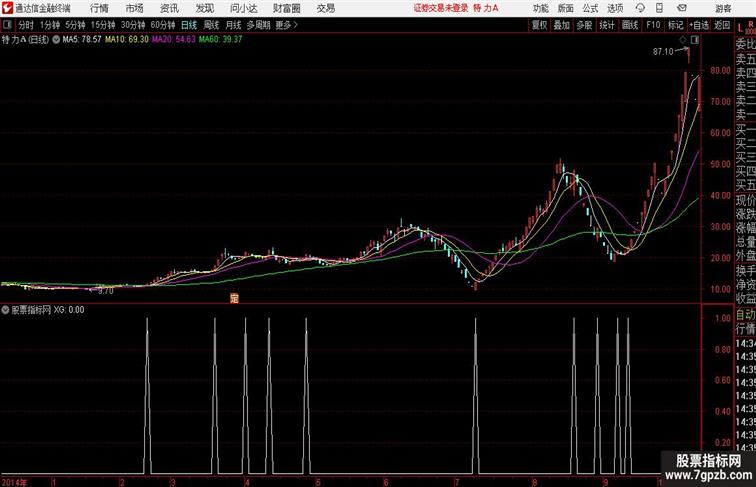
Task: Switch to the 周线 weekly tab
Action: [211, 25]
